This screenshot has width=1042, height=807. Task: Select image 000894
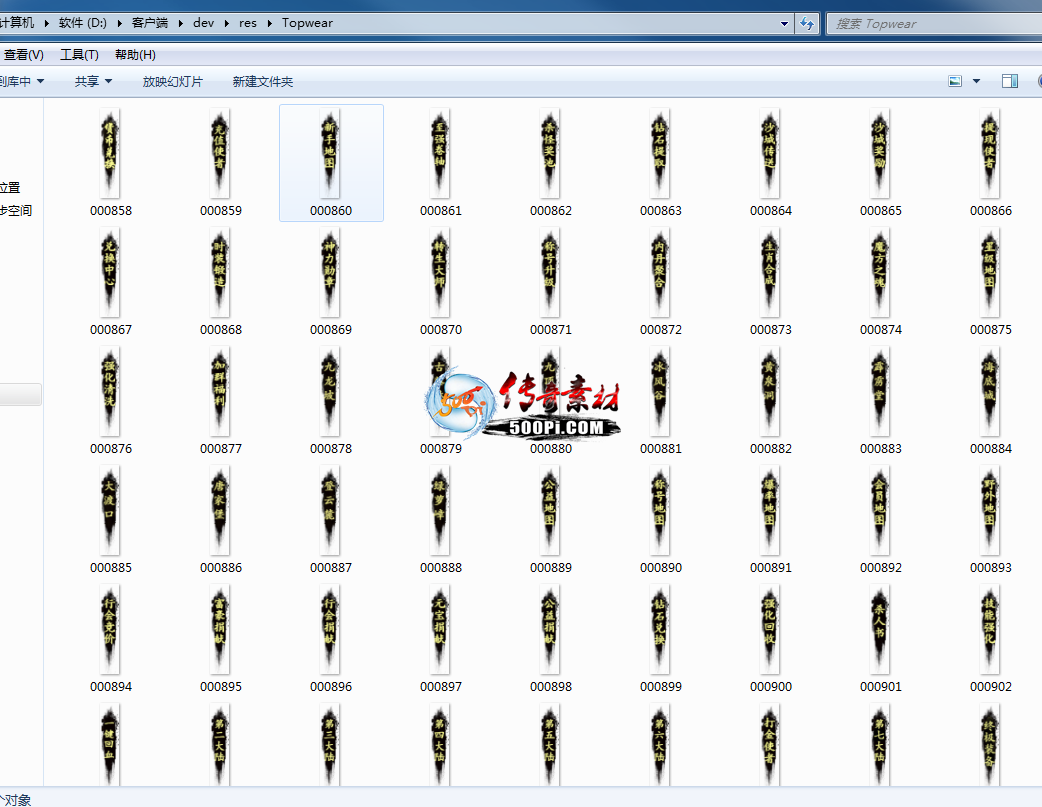click(110, 630)
